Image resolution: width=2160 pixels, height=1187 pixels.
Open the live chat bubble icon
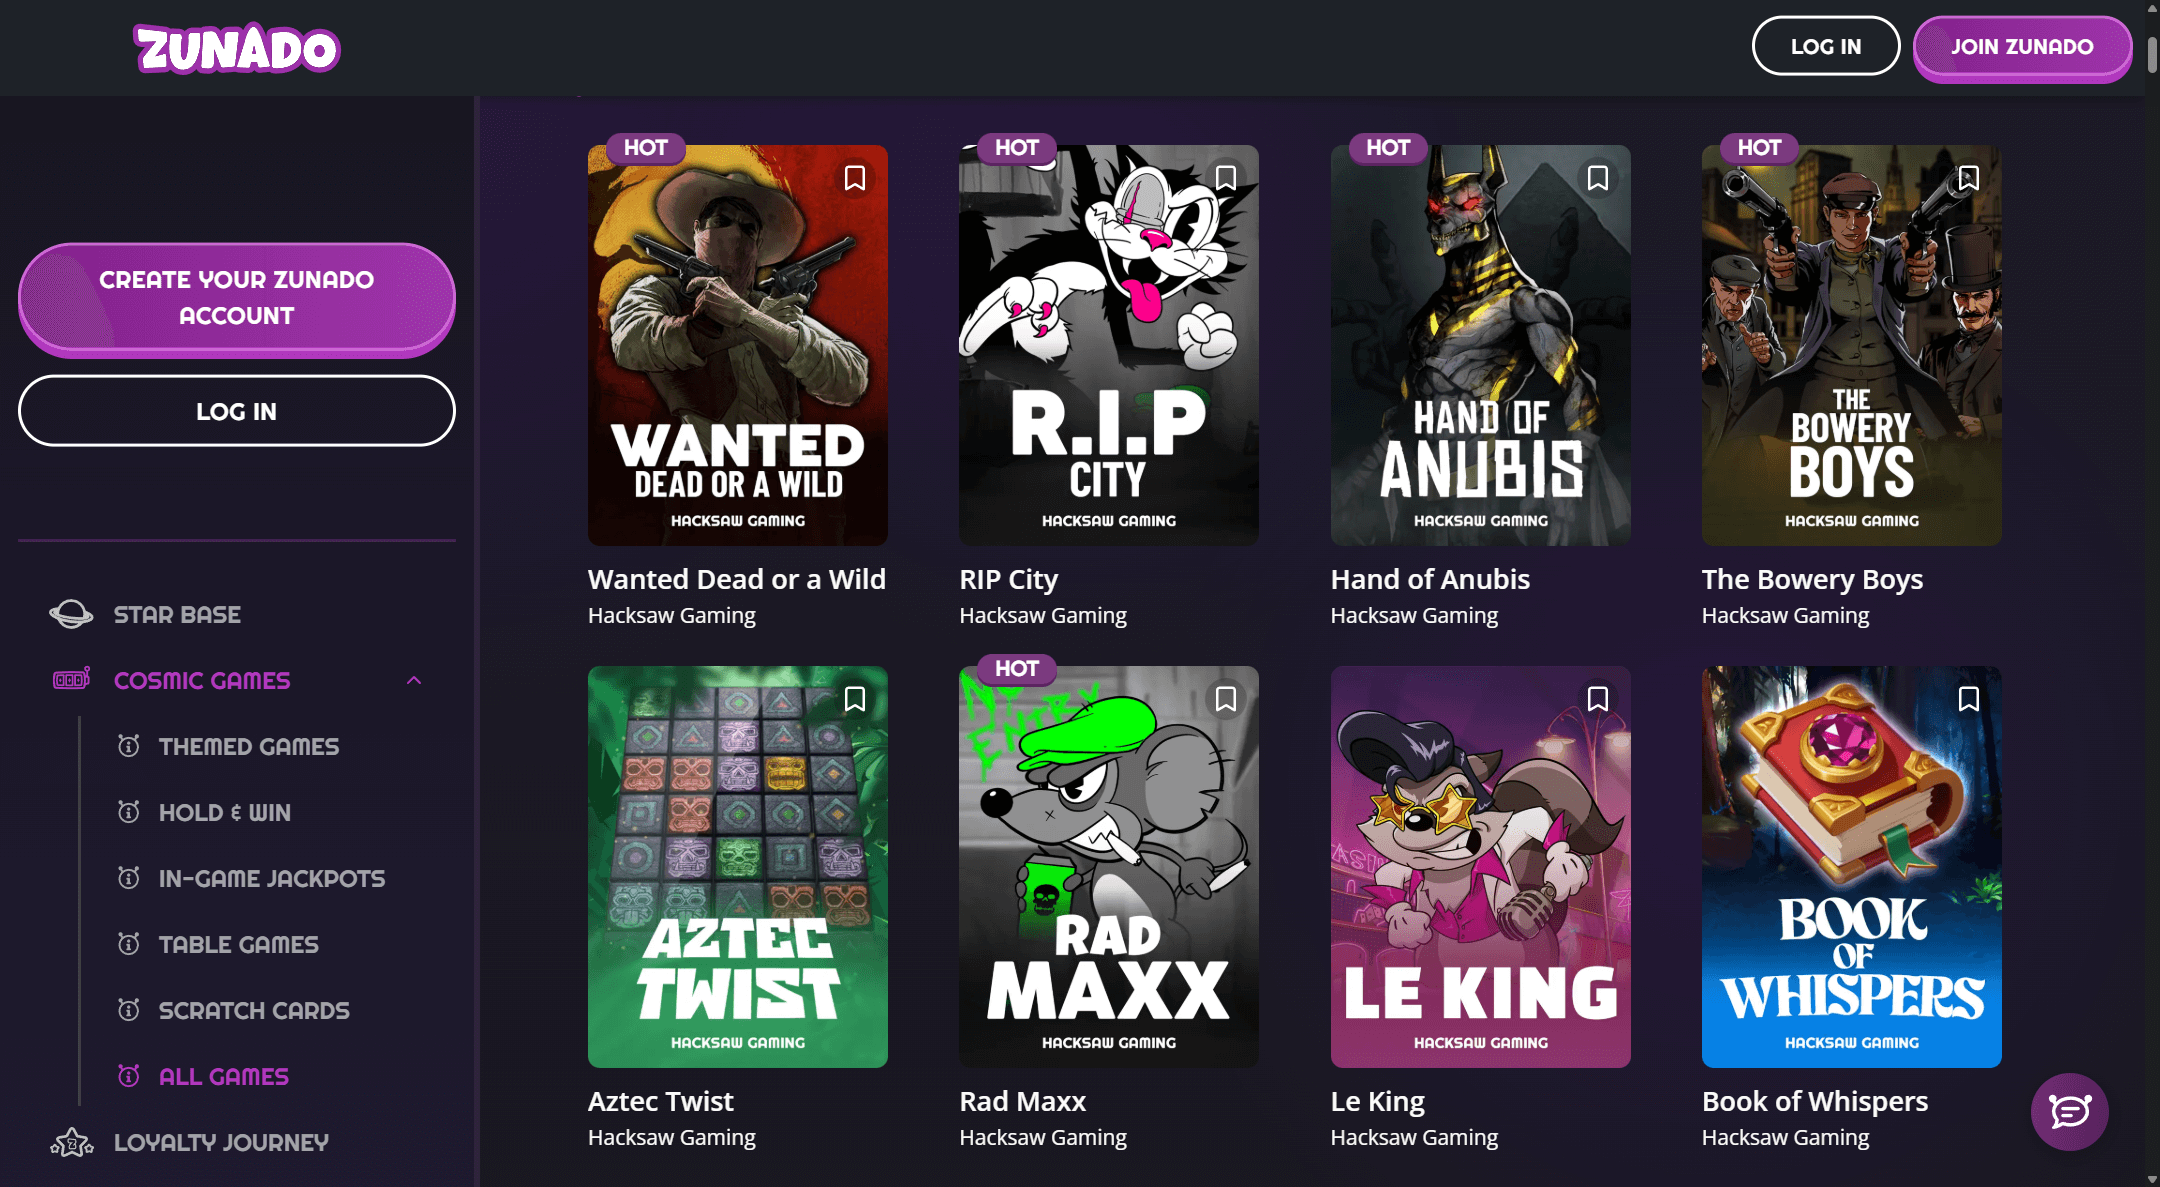2069,1111
